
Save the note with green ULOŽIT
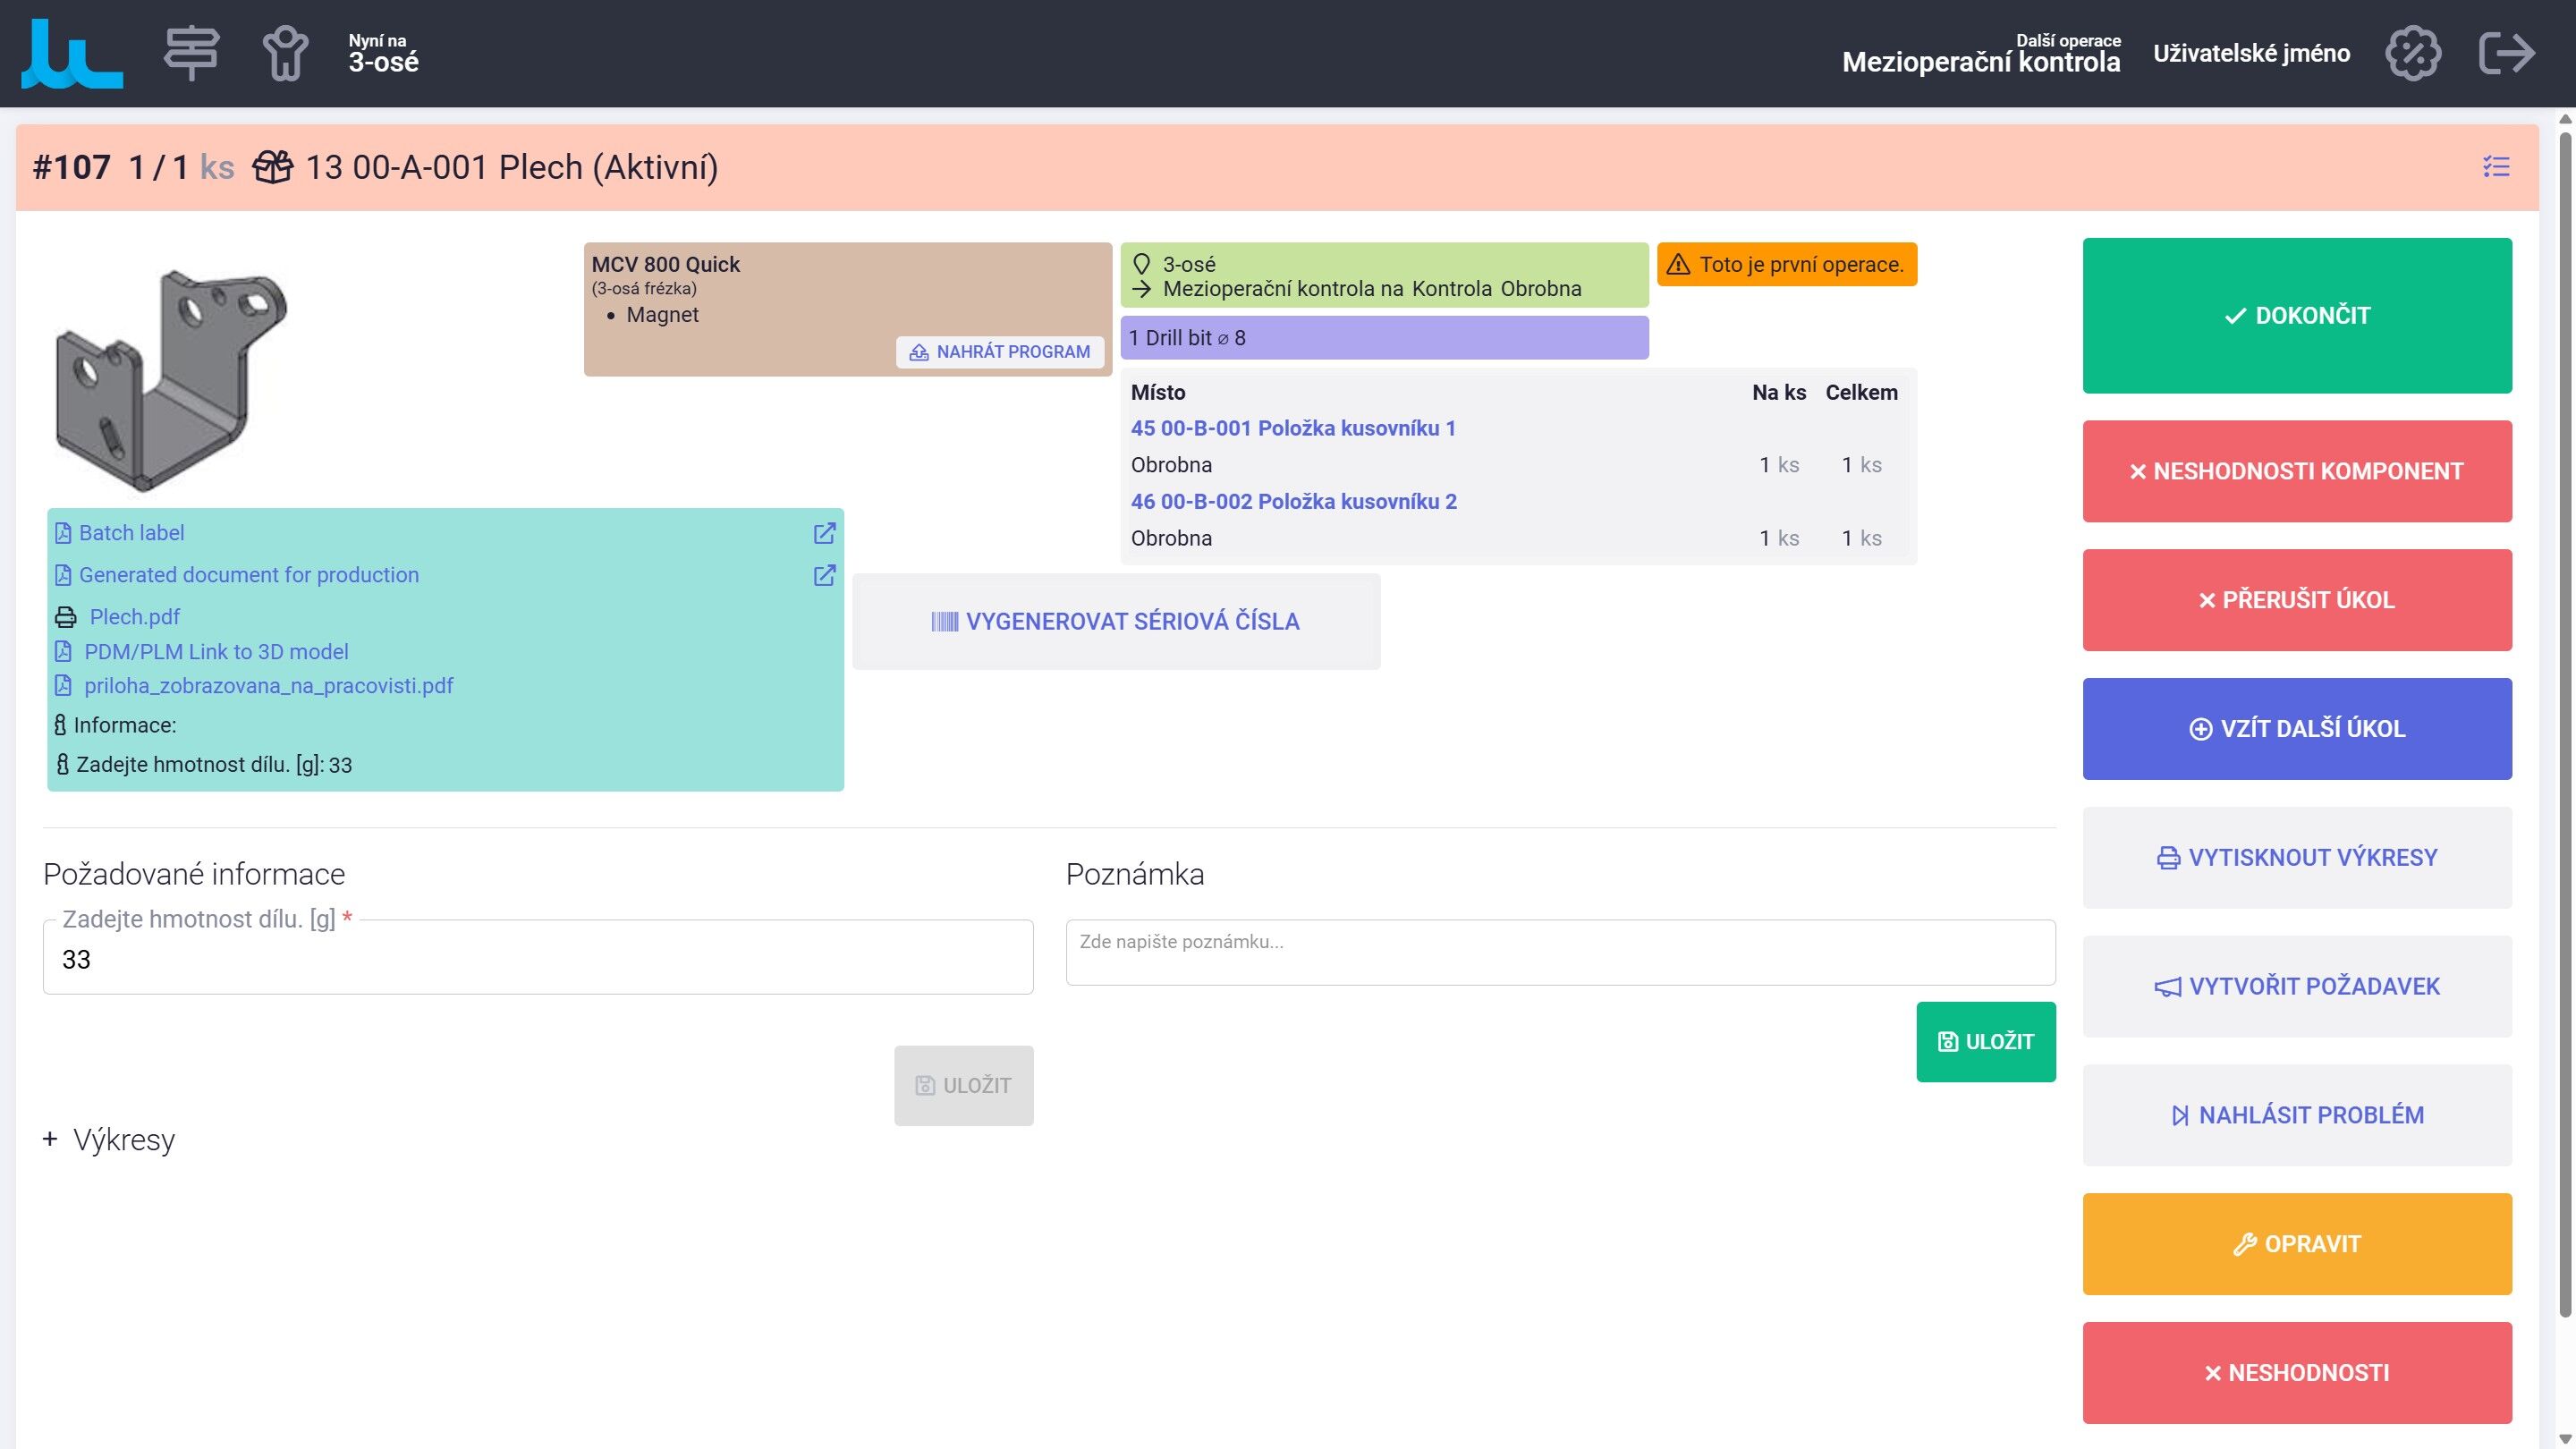(1985, 1042)
